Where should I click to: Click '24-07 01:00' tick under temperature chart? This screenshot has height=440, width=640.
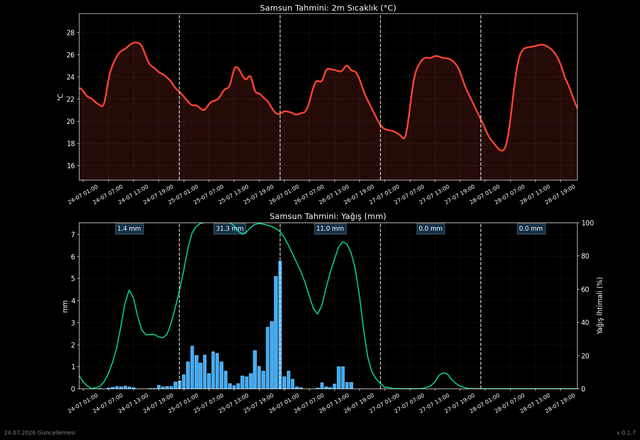83,195
